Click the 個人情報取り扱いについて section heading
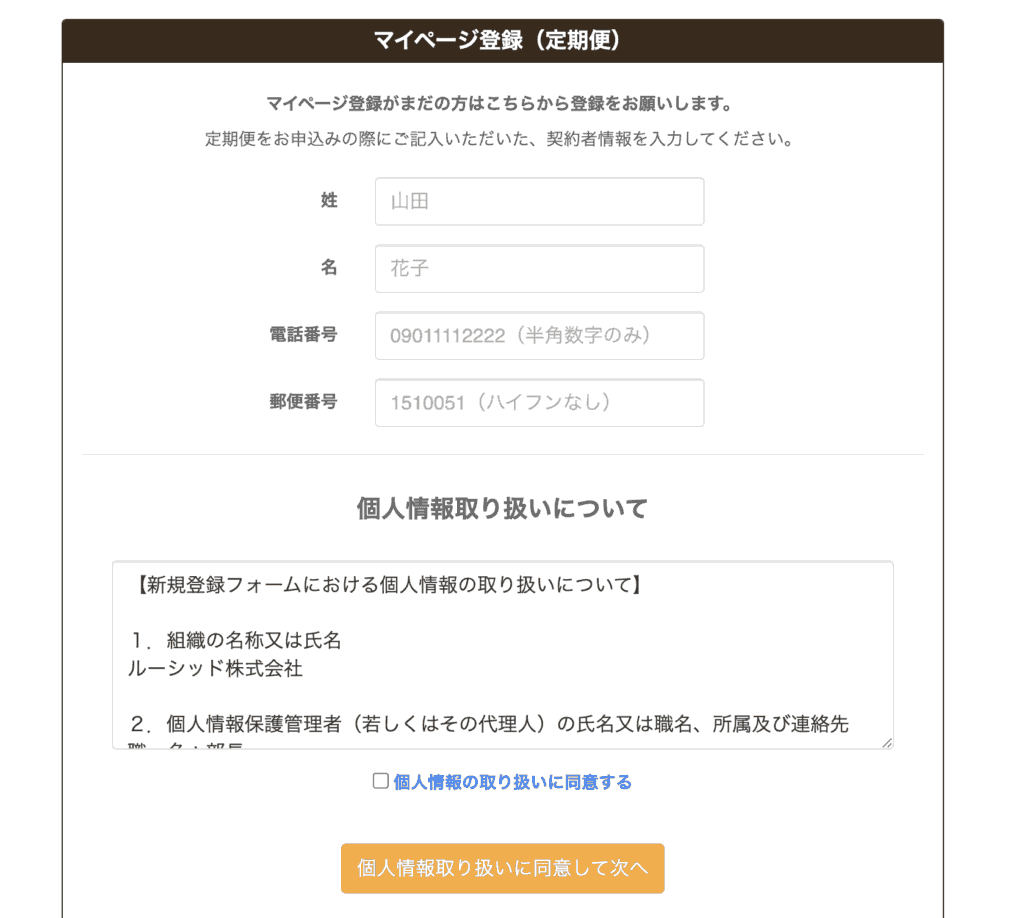This screenshot has height=918, width=1024. click(502, 509)
